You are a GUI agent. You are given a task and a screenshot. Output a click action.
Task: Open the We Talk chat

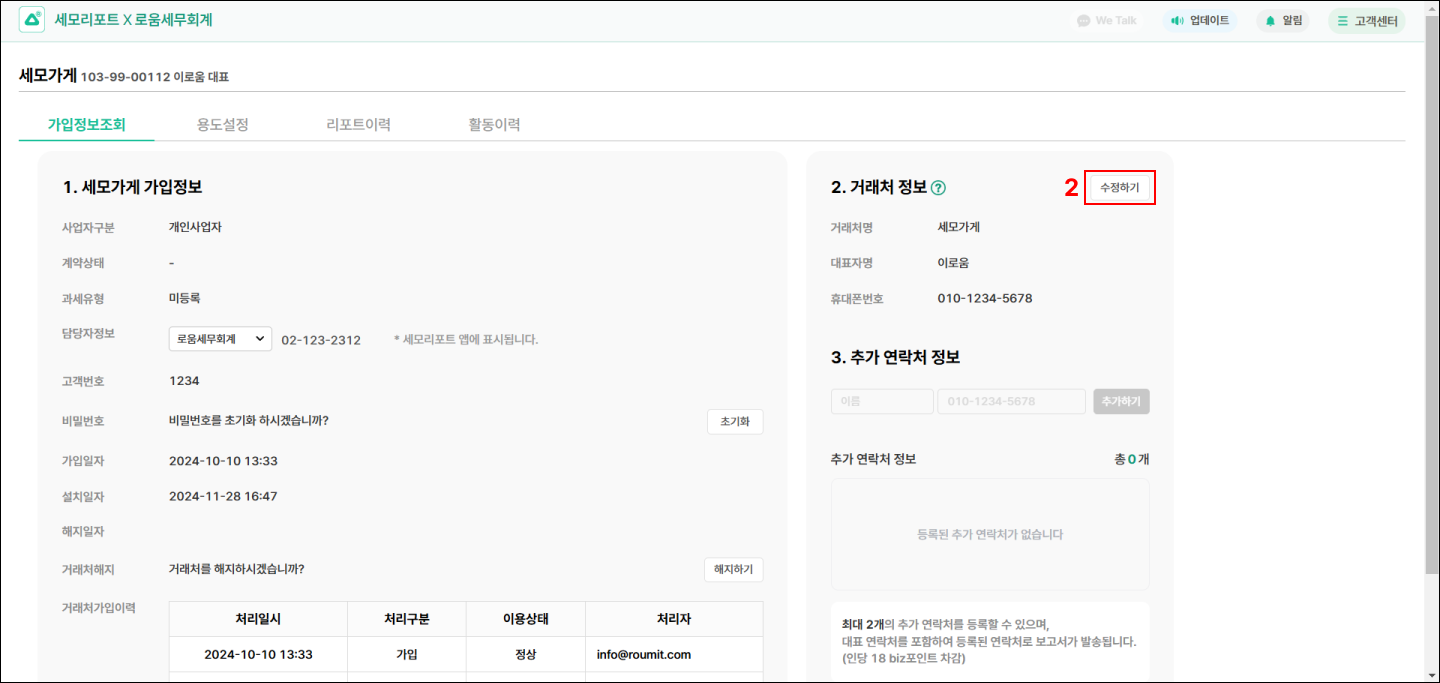pyautogui.click(x=1107, y=21)
